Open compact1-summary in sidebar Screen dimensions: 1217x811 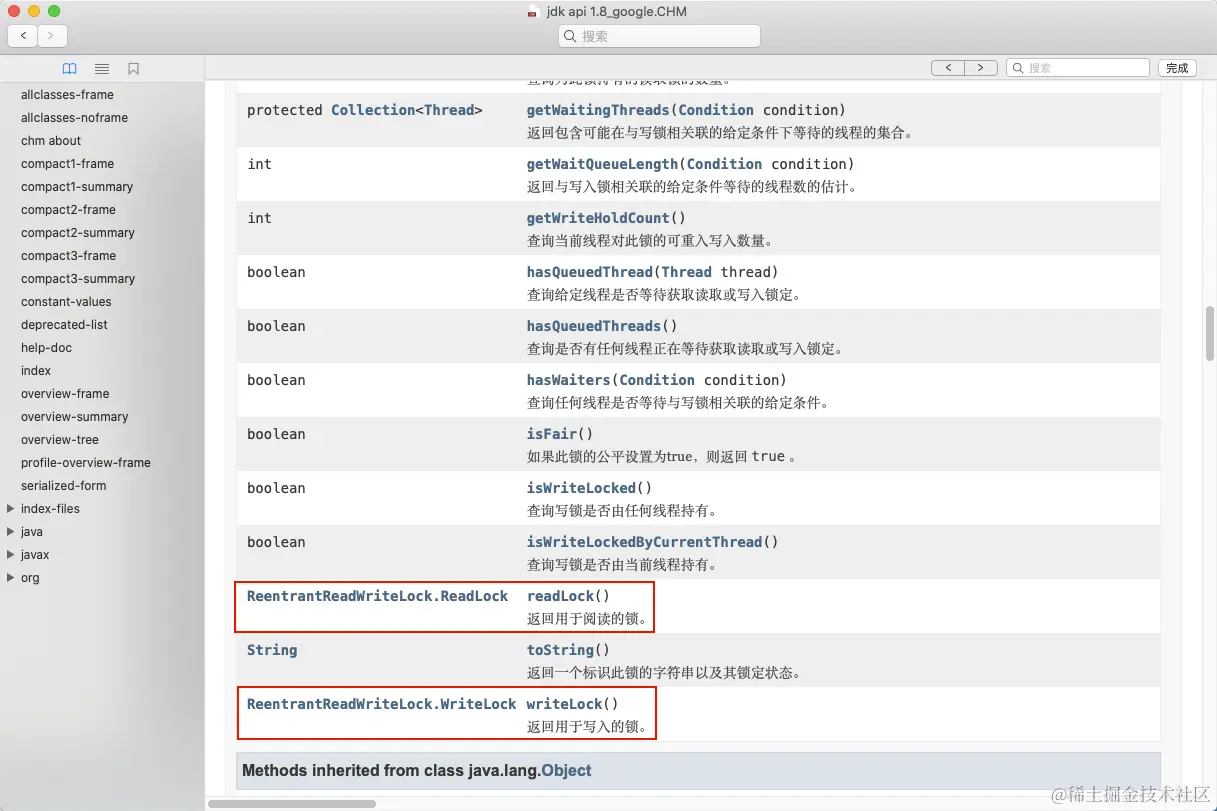77,187
